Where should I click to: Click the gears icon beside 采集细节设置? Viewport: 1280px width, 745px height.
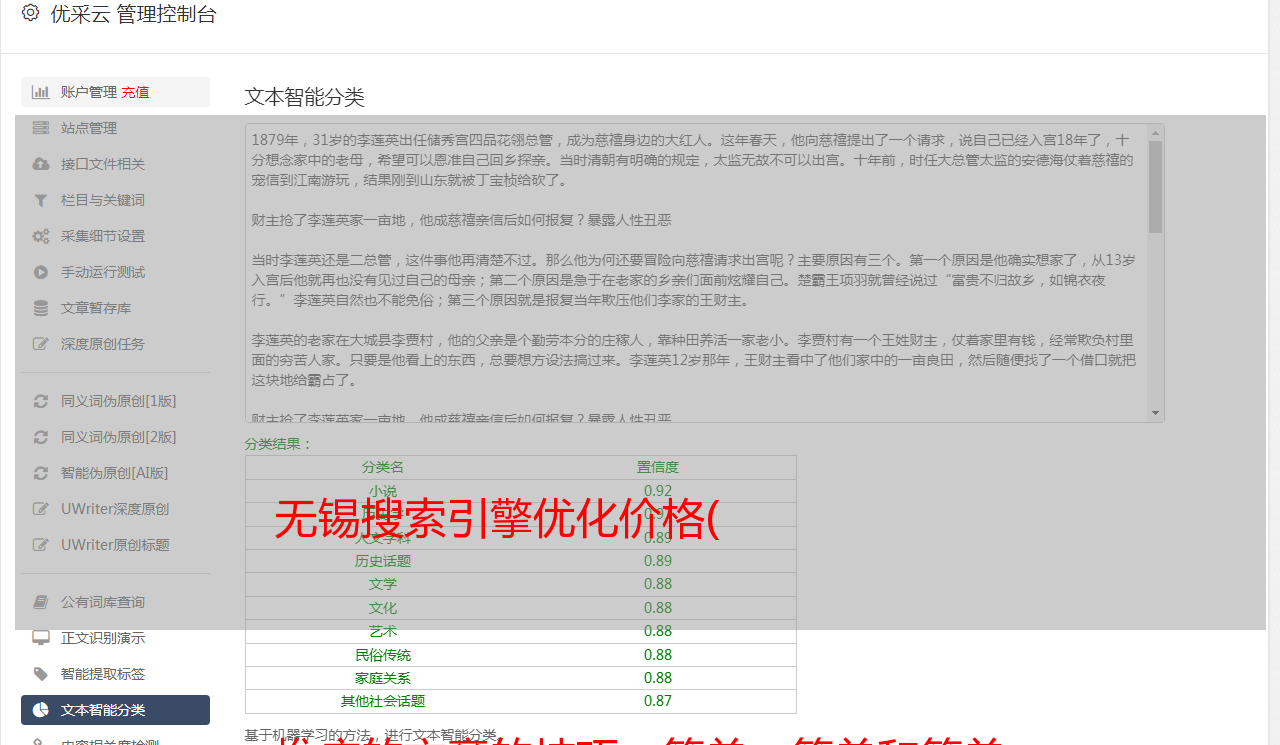coord(41,236)
